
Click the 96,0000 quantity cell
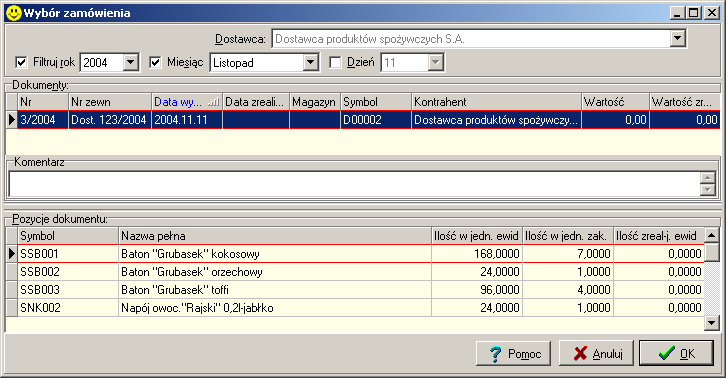click(476, 290)
